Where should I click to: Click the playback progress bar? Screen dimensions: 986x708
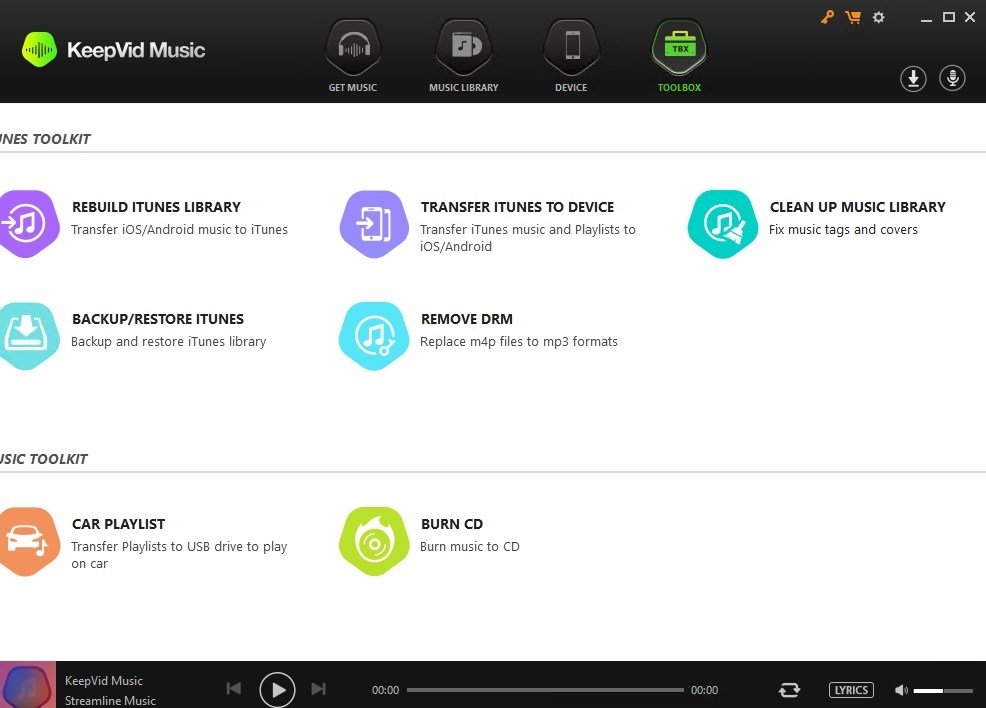(545, 690)
